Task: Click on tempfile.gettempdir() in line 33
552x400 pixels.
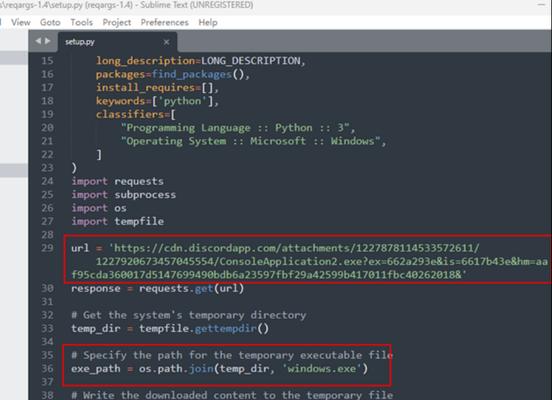Action: 204,329
